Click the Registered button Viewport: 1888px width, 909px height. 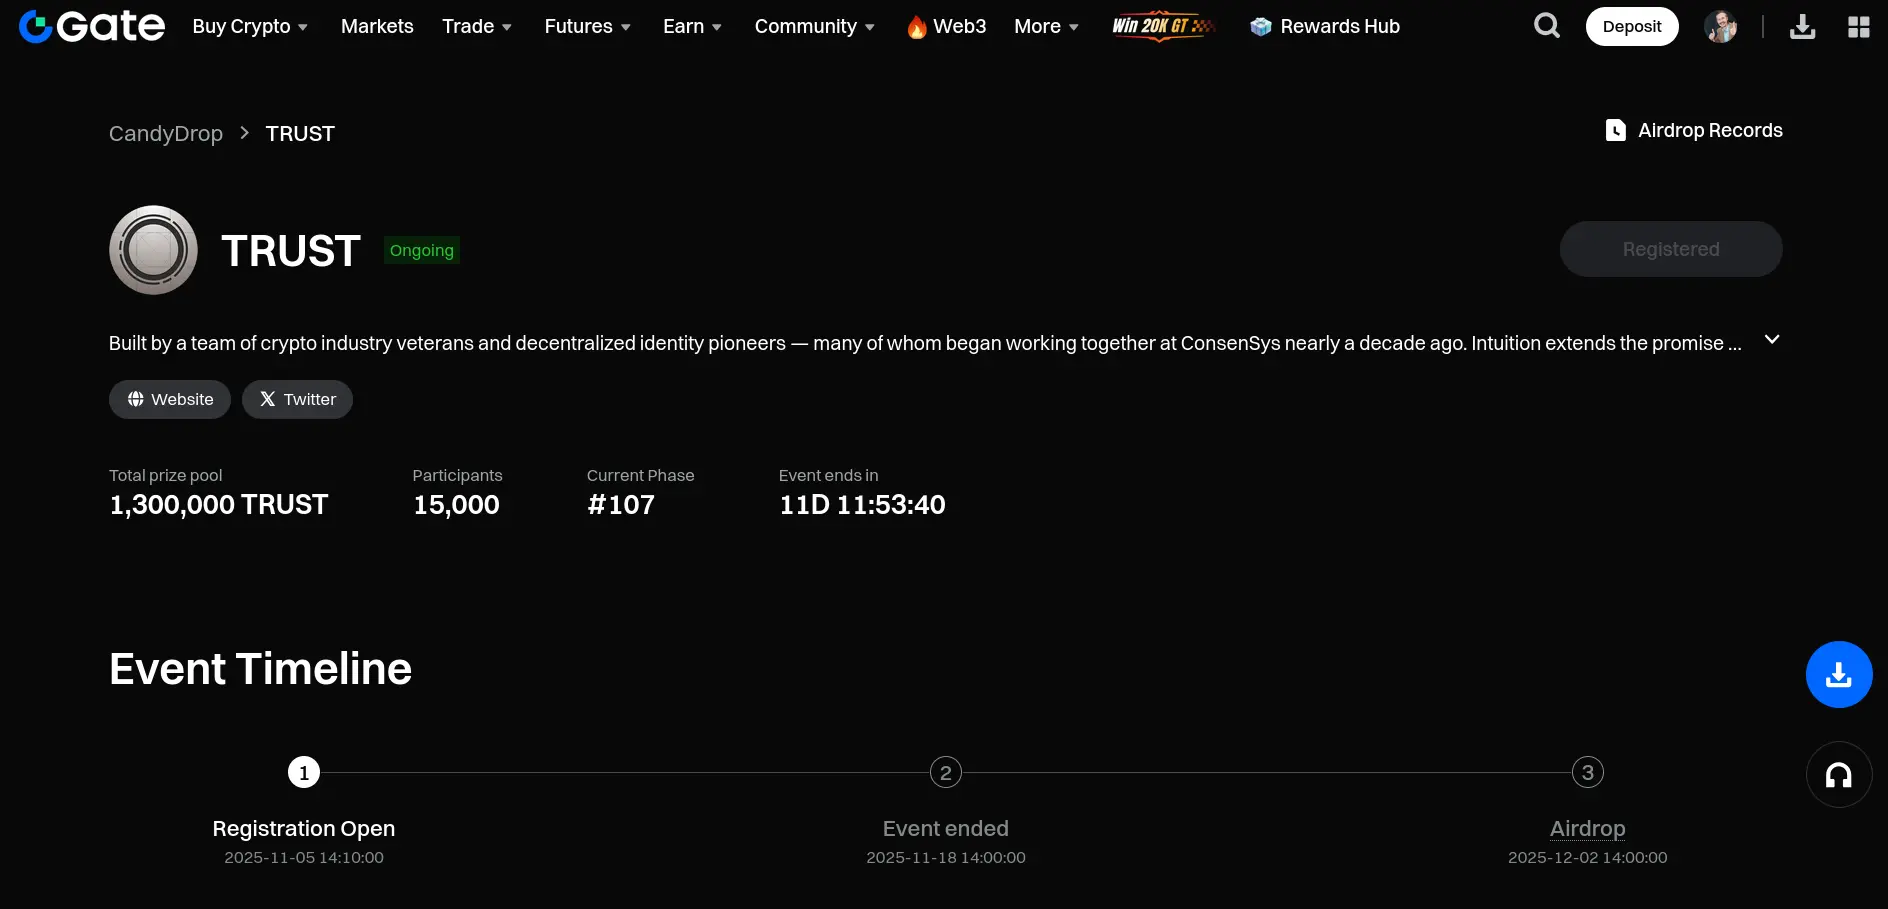[1671, 249]
